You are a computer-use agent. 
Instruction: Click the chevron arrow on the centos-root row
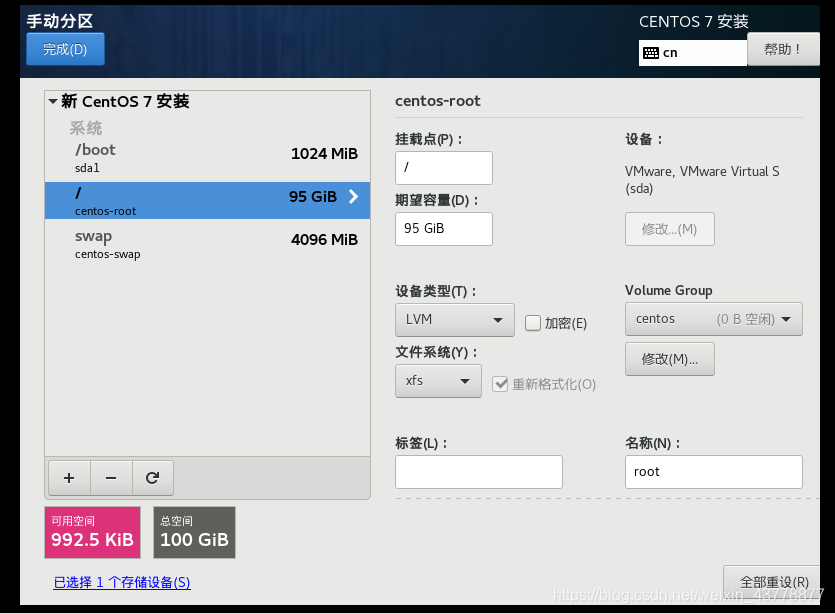pyautogui.click(x=353, y=197)
